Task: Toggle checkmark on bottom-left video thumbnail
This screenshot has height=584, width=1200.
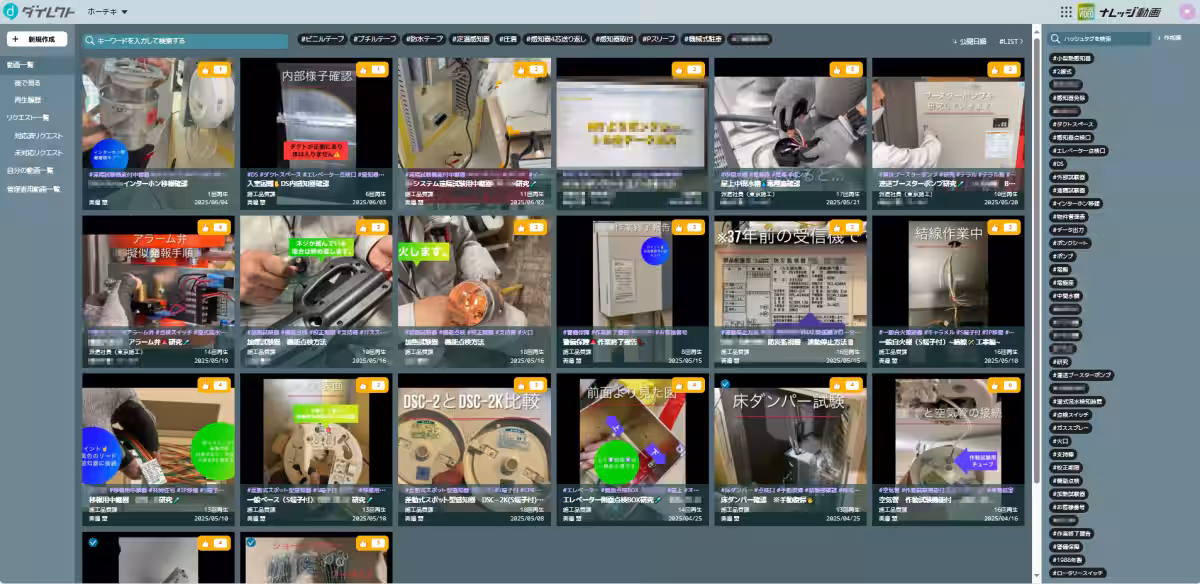Action: pos(92,541)
